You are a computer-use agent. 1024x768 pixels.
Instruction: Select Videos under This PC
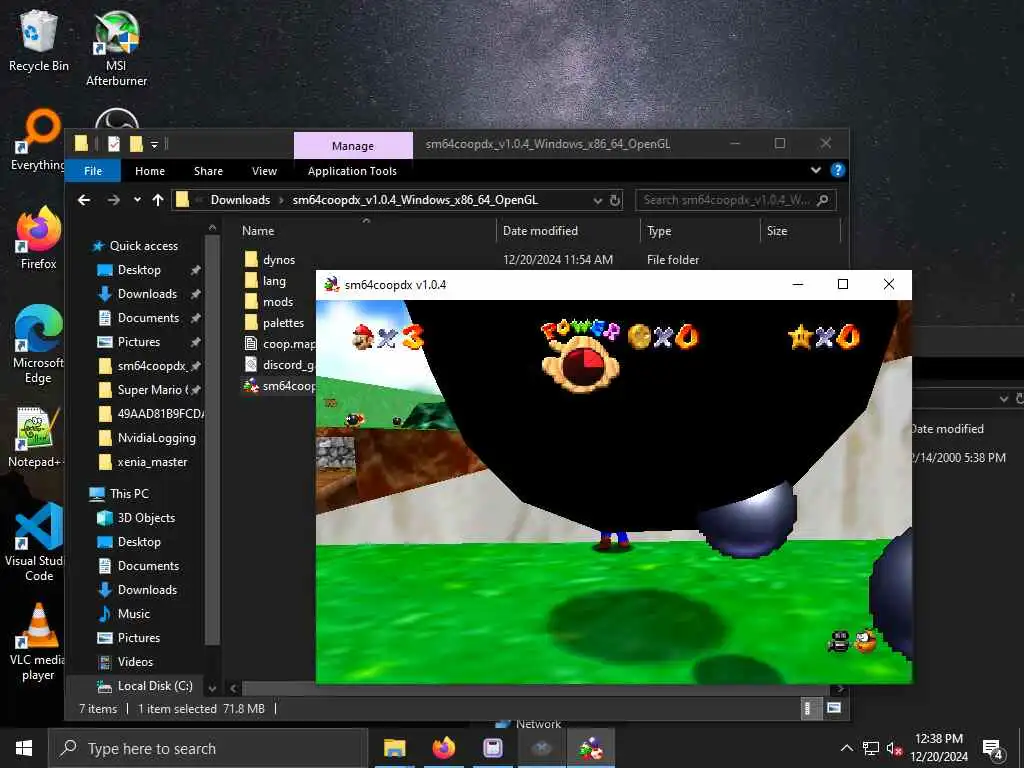coord(125,662)
